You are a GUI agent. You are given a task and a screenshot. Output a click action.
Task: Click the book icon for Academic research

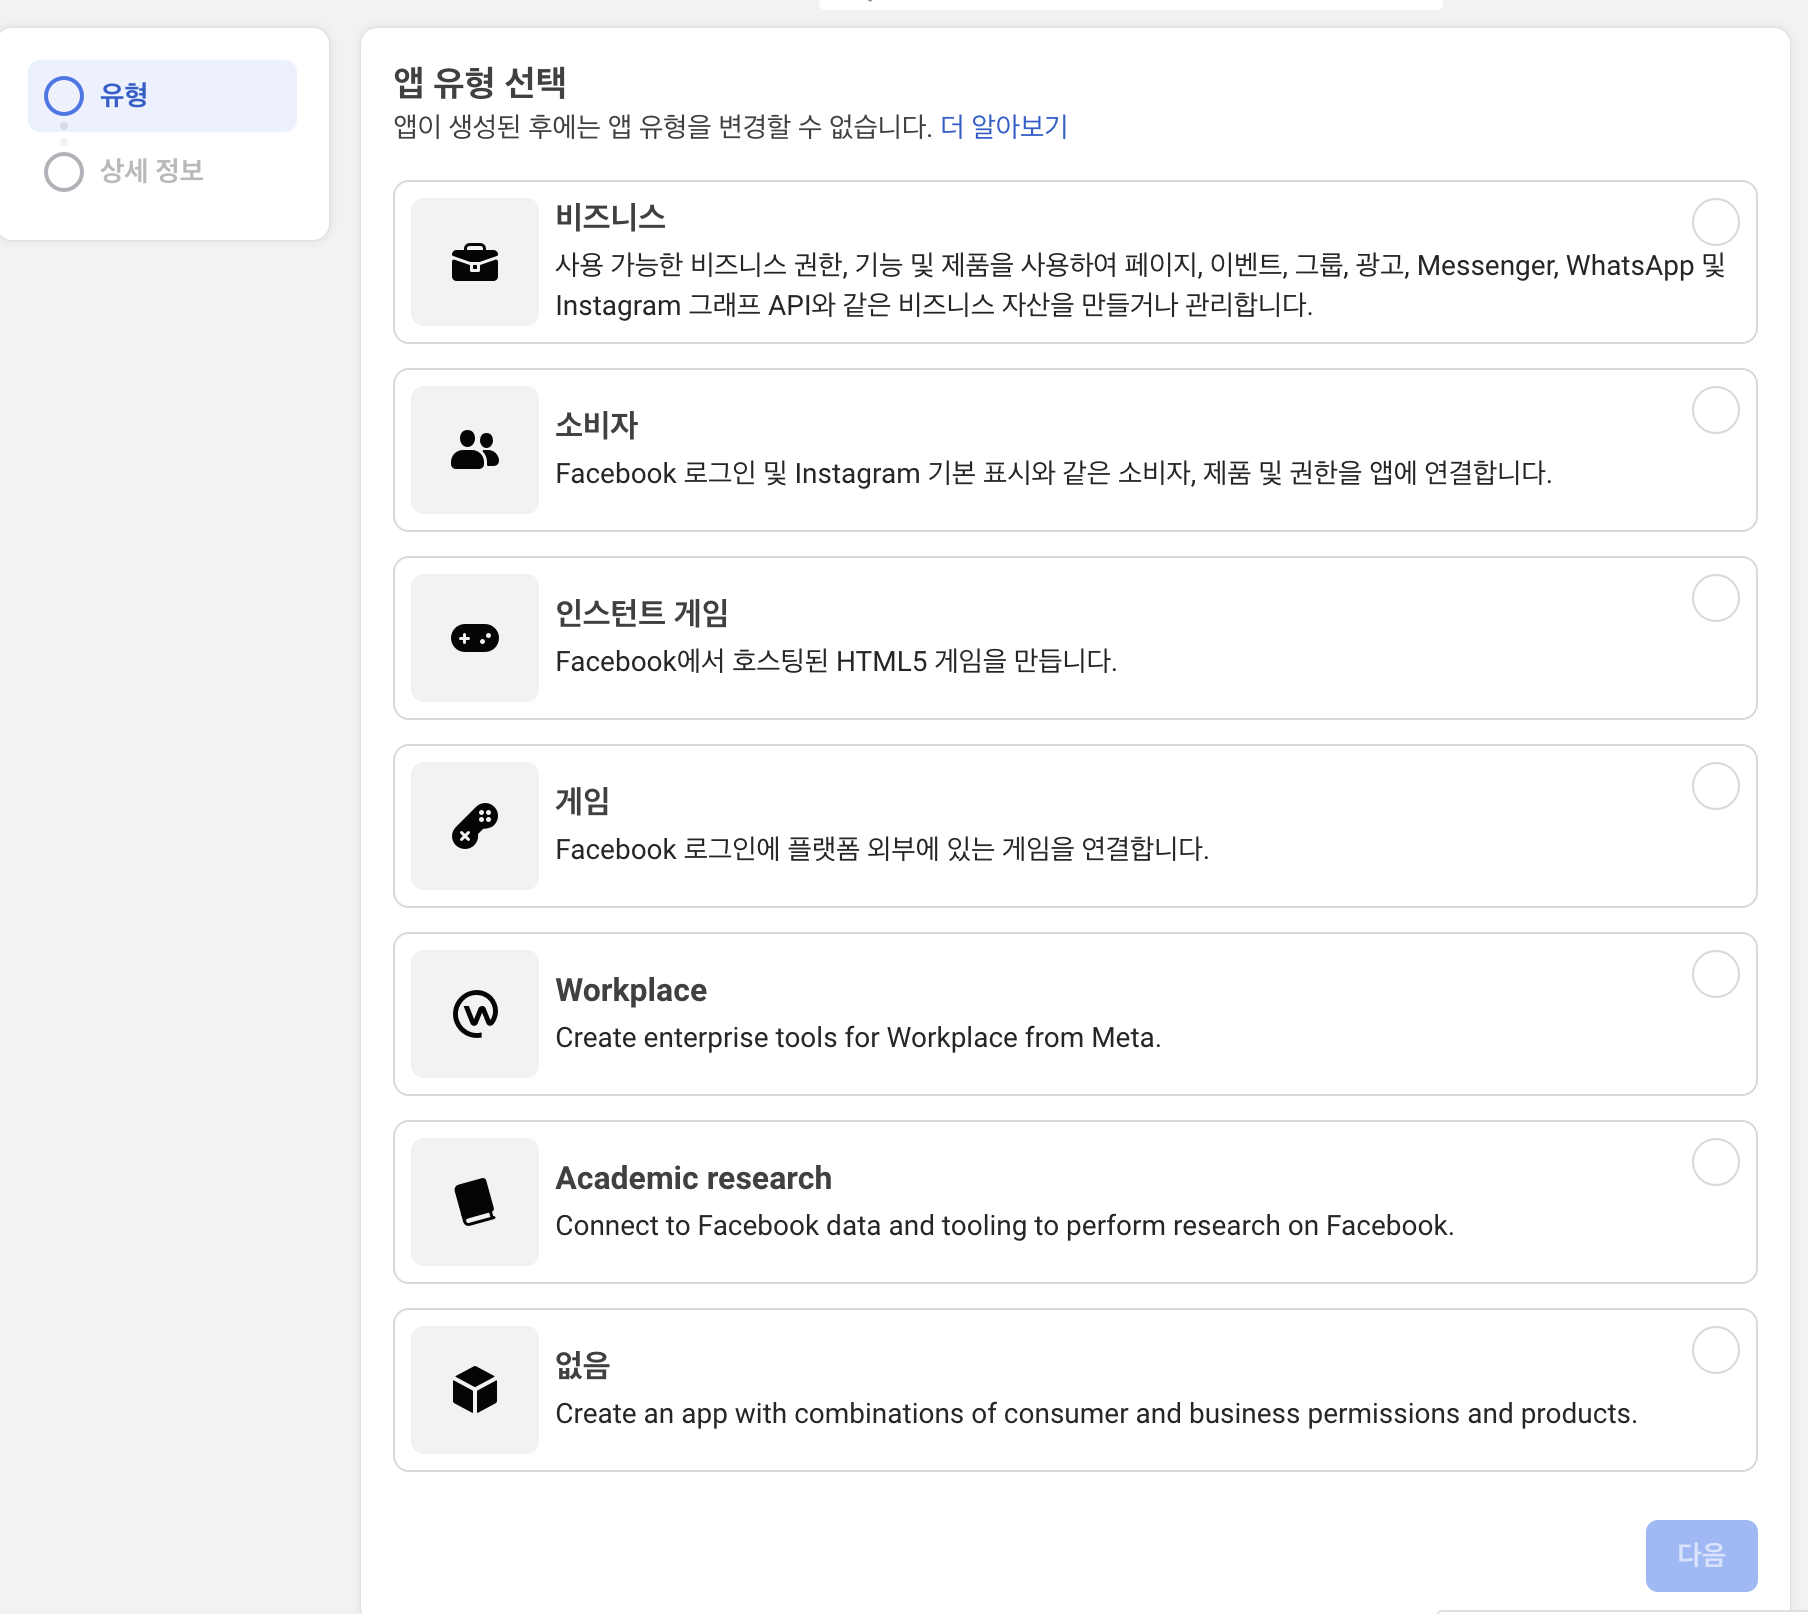click(475, 1202)
